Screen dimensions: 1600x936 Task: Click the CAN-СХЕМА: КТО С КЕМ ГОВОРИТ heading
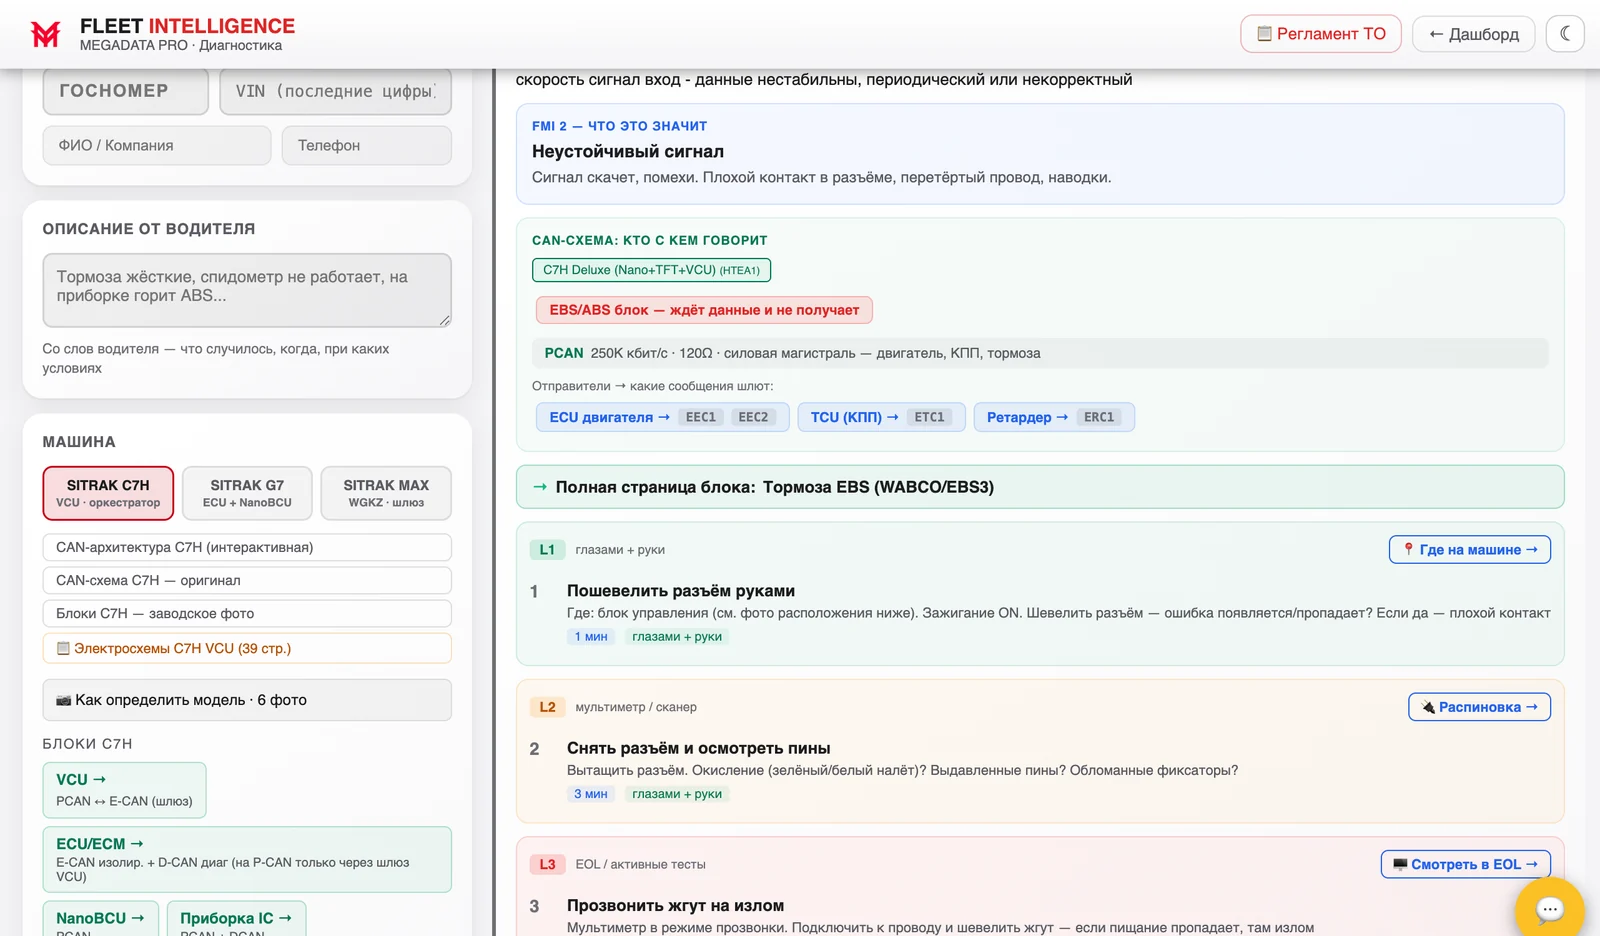click(650, 240)
